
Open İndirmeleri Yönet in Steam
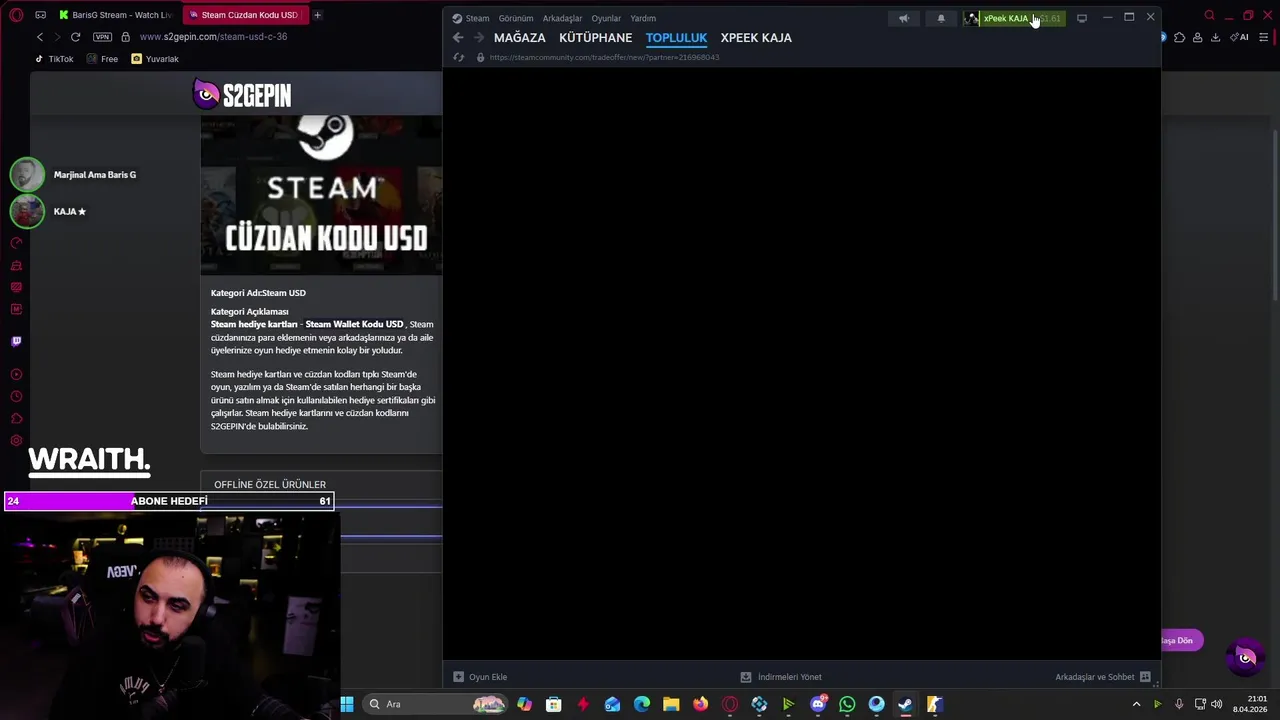pyautogui.click(x=781, y=677)
